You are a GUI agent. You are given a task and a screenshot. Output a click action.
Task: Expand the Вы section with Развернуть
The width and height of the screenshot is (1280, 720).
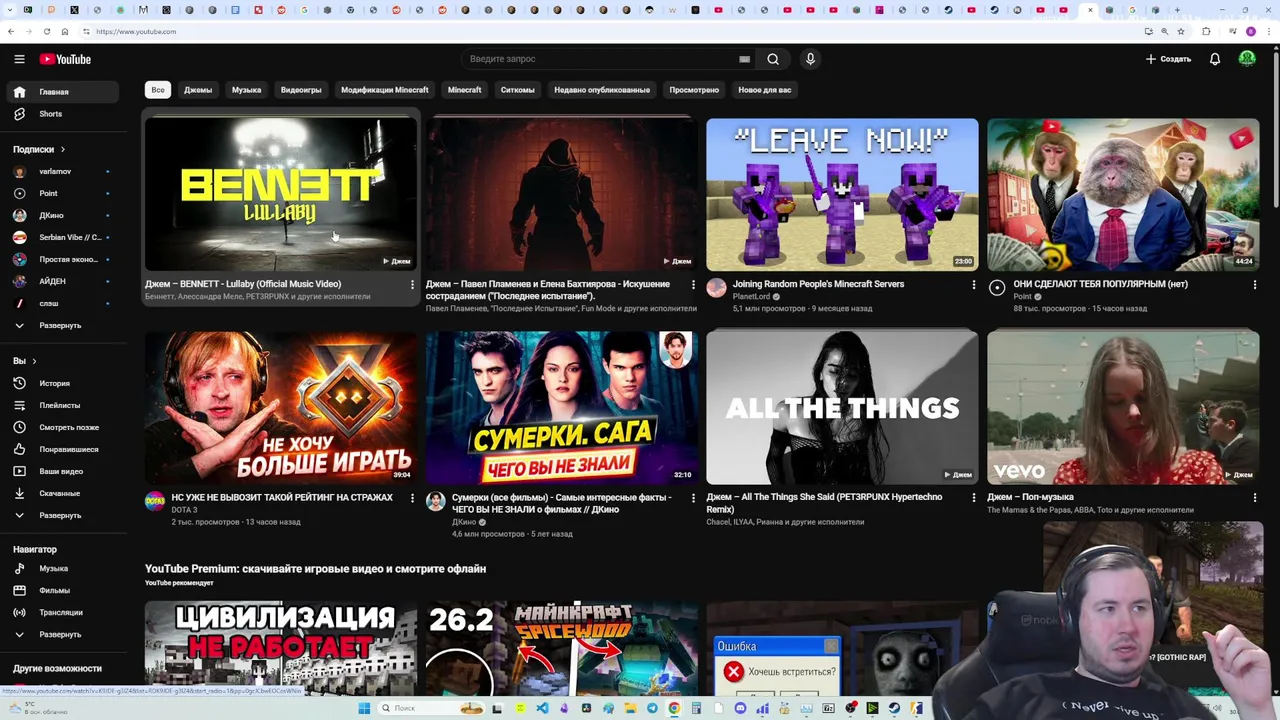pos(63,515)
